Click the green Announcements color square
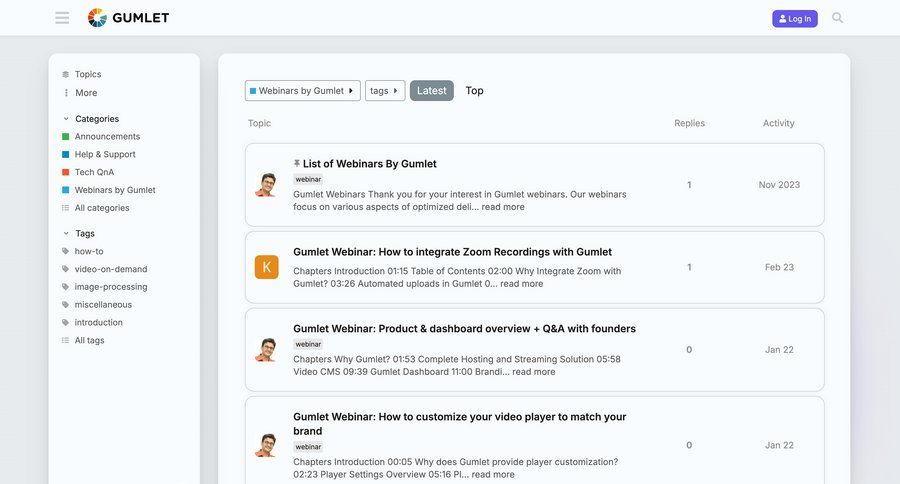The height and width of the screenshot is (484, 900). (65, 136)
